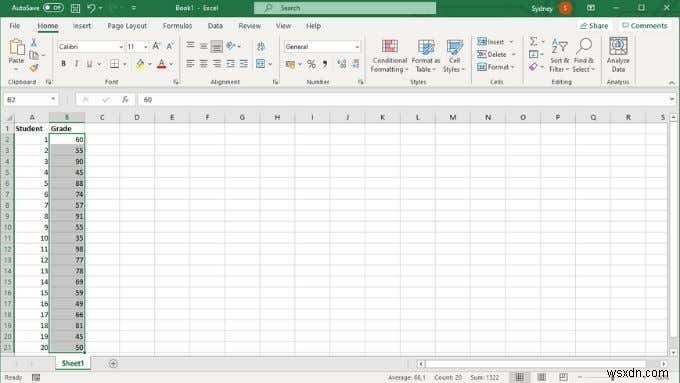Open Sort & Filter menu
The height and width of the screenshot is (383, 680).
pos(559,56)
